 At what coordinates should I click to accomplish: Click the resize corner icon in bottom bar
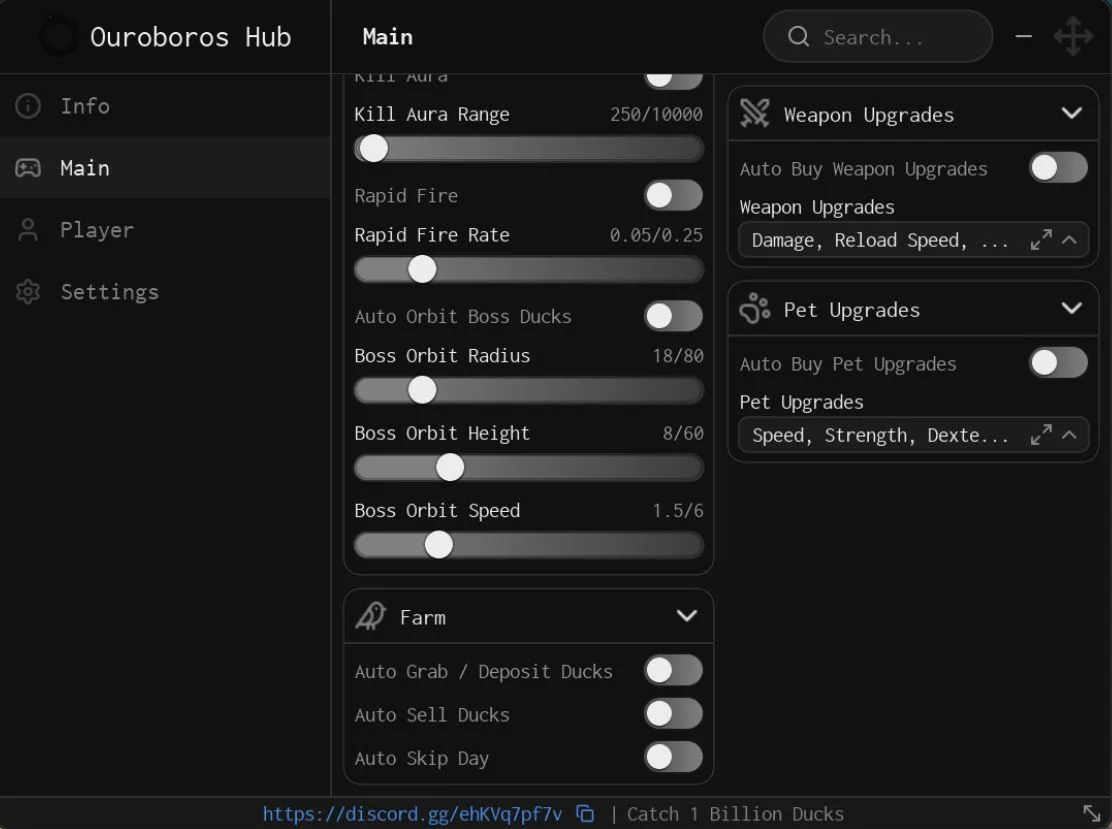point(1091,813)
